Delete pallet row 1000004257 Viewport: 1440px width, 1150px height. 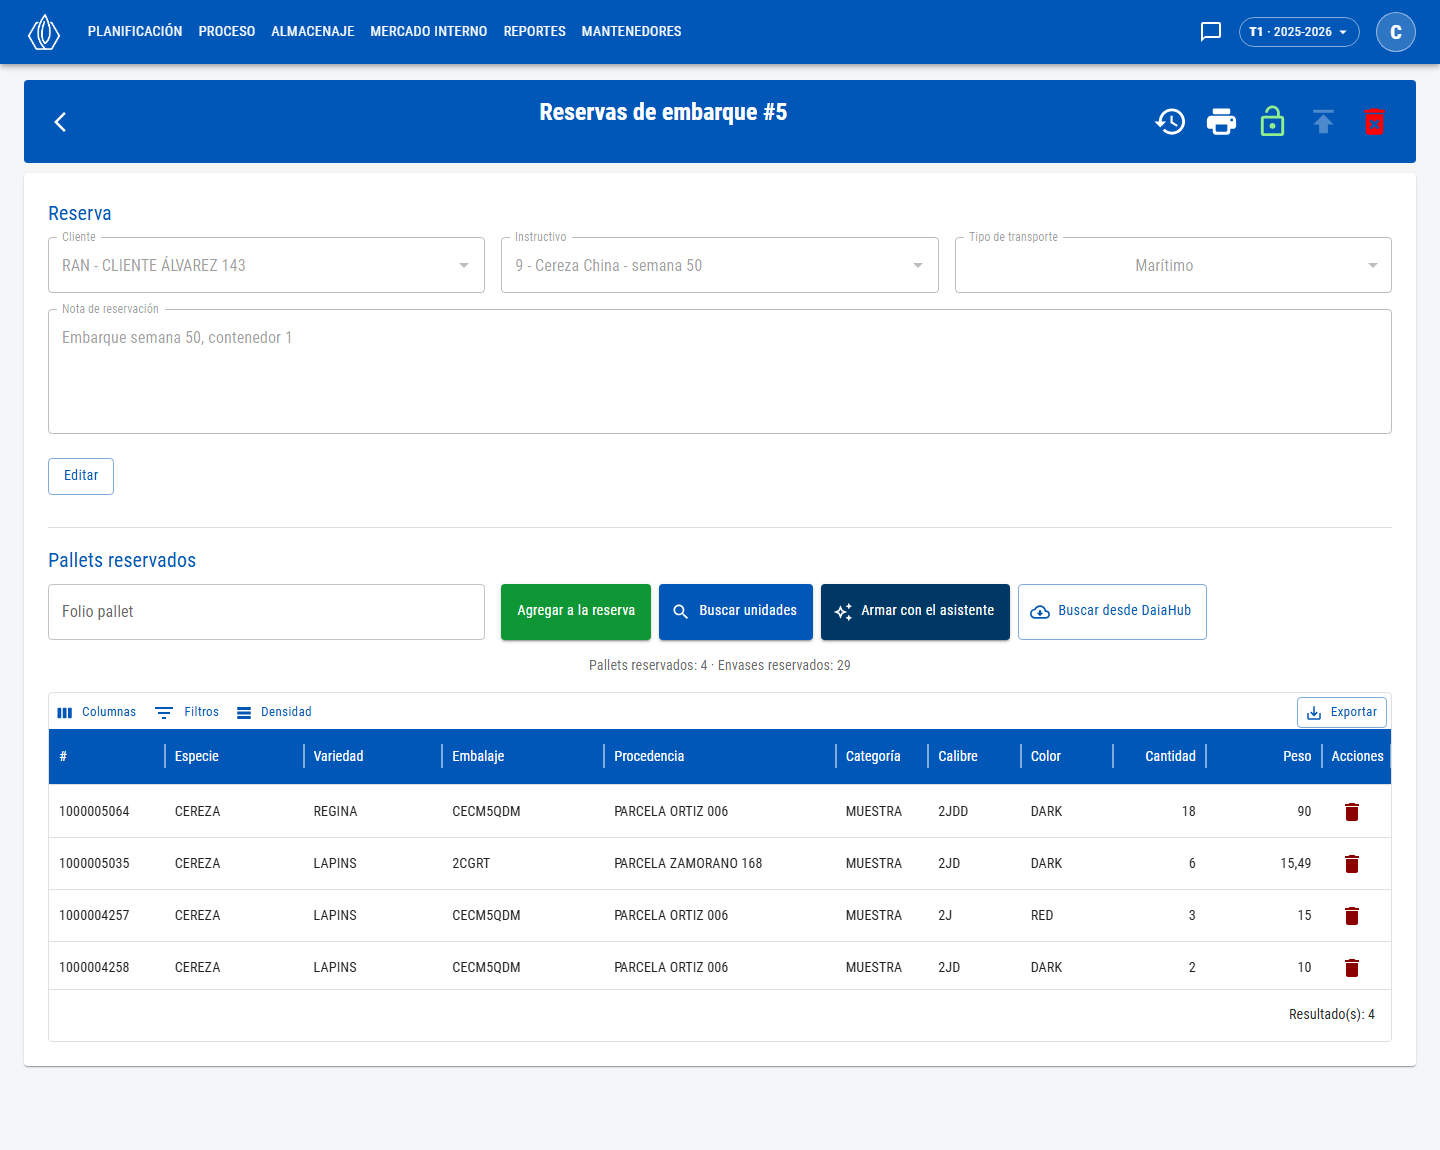tap(1352, 916)
